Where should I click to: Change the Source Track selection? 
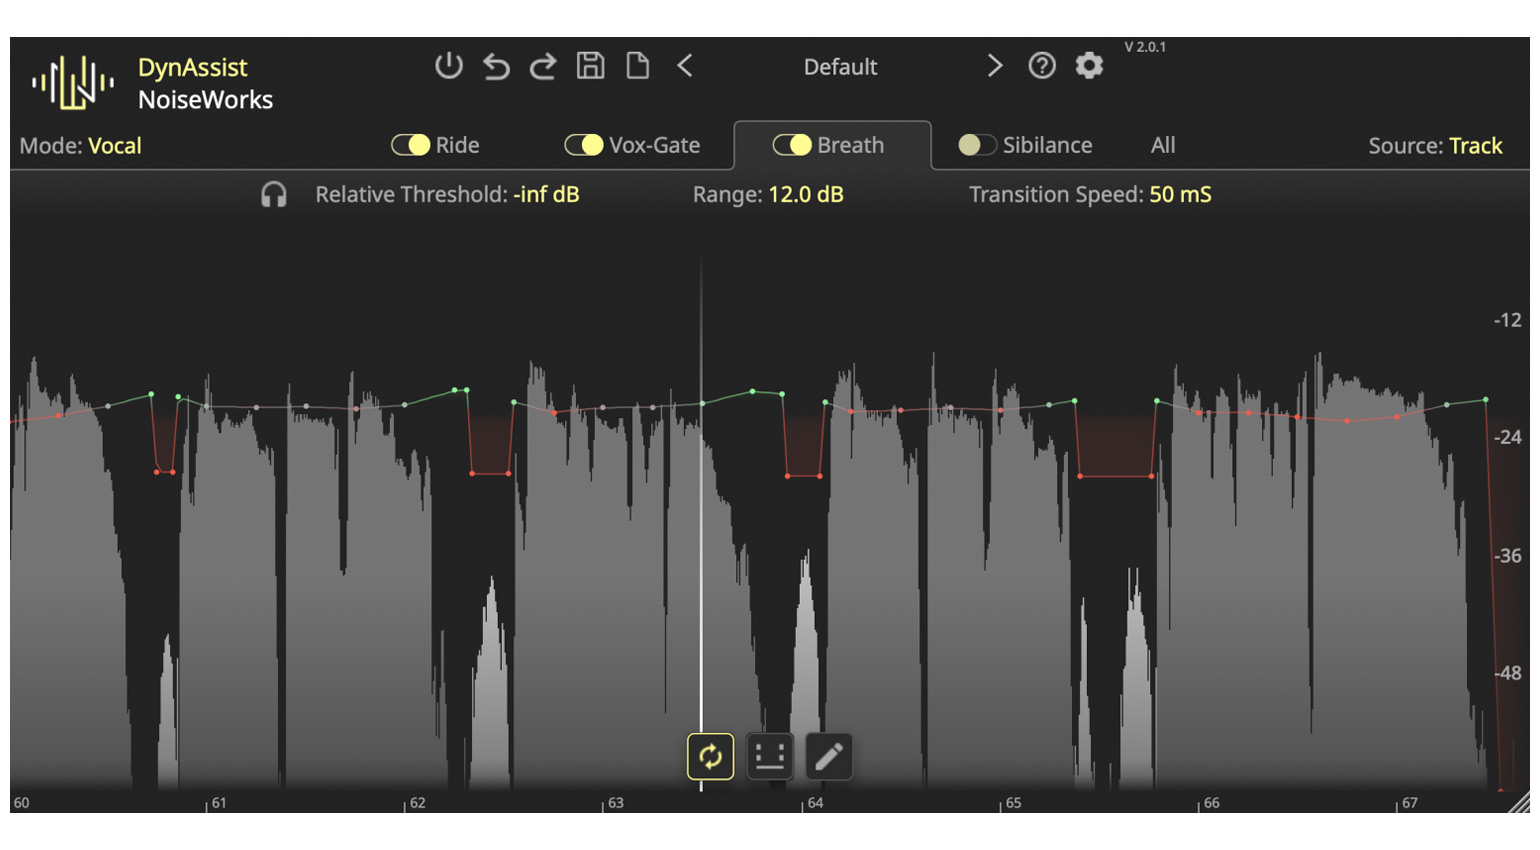1475,146
